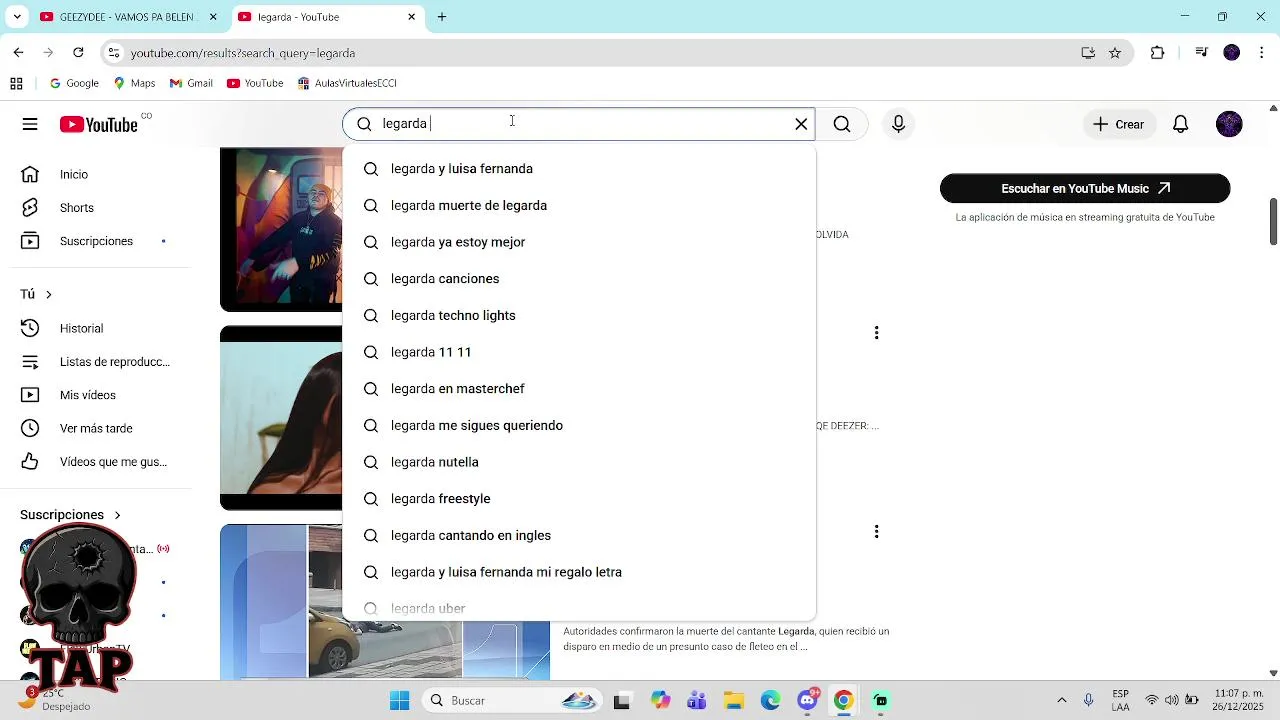
Task: Select suggestion legarda canciones
Action: click(579, 279)
